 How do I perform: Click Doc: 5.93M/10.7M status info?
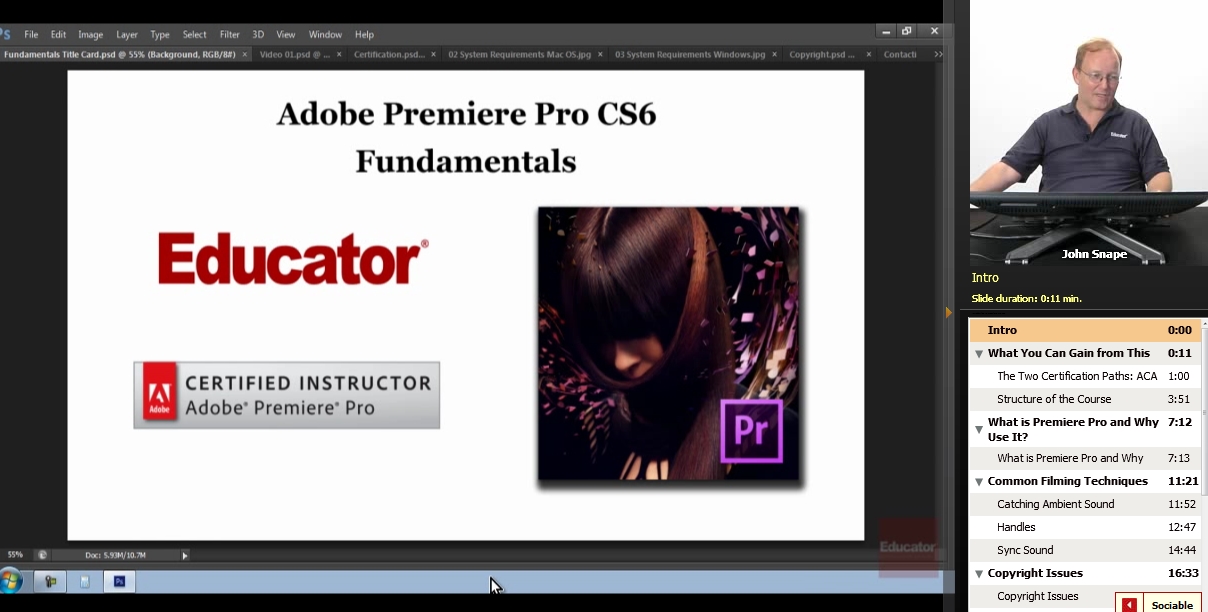(116, 555)
